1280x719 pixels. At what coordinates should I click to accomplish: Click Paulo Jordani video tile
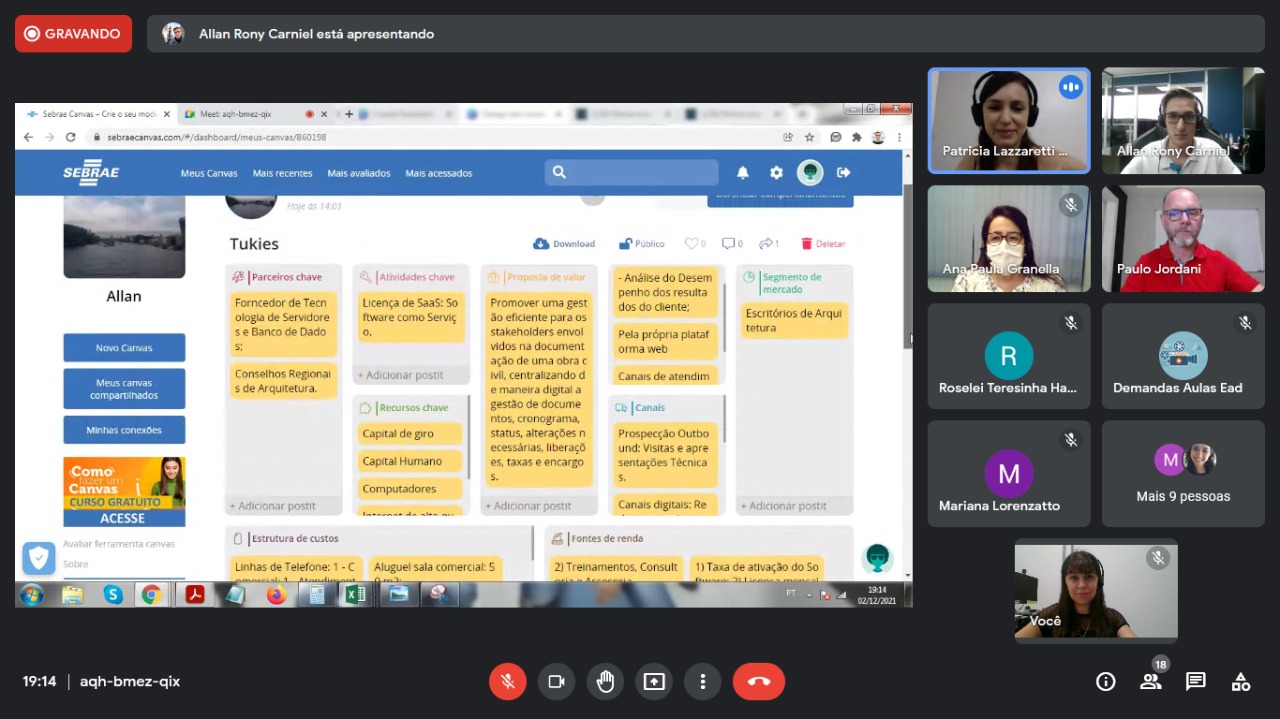1183,238
